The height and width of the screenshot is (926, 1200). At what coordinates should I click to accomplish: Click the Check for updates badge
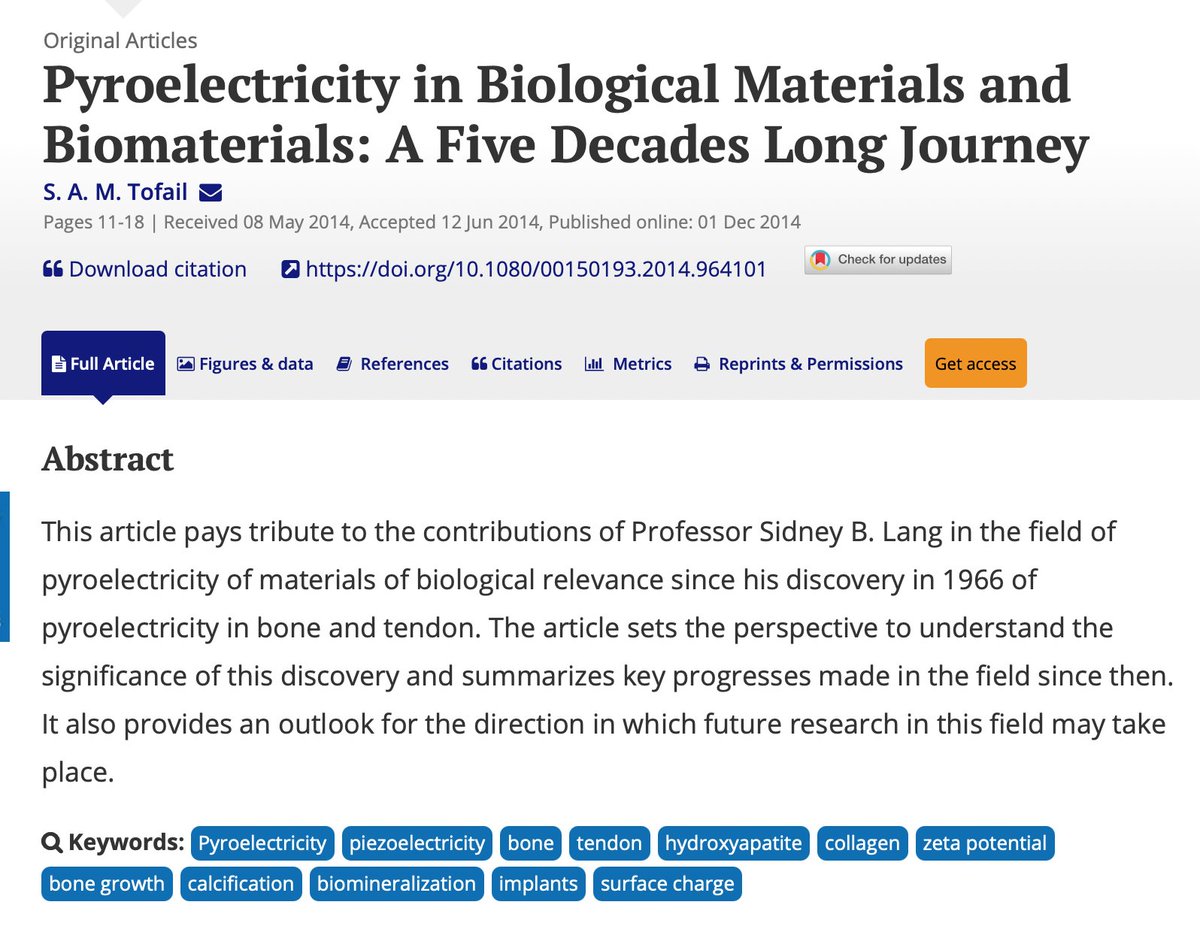click(879, 260)
